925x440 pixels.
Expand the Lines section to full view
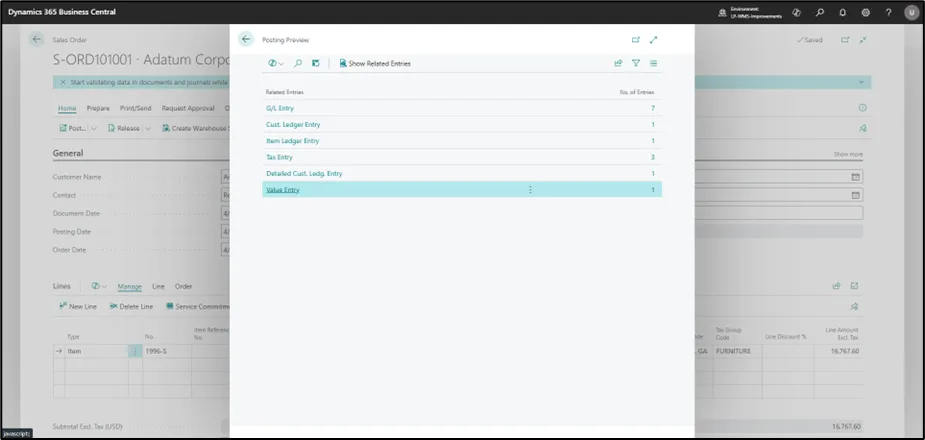click(854, 286)
